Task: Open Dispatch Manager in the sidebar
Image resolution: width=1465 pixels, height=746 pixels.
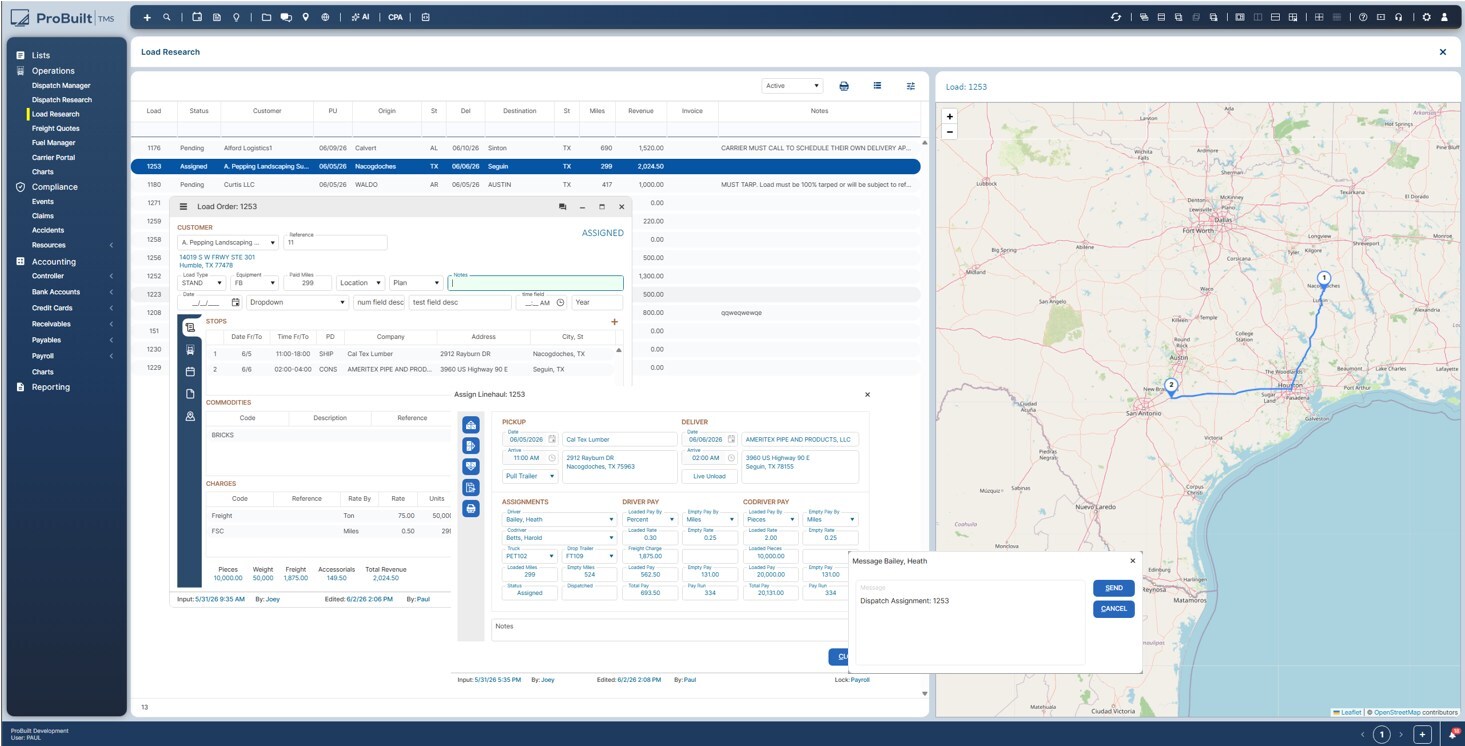Action: (61, 86)
